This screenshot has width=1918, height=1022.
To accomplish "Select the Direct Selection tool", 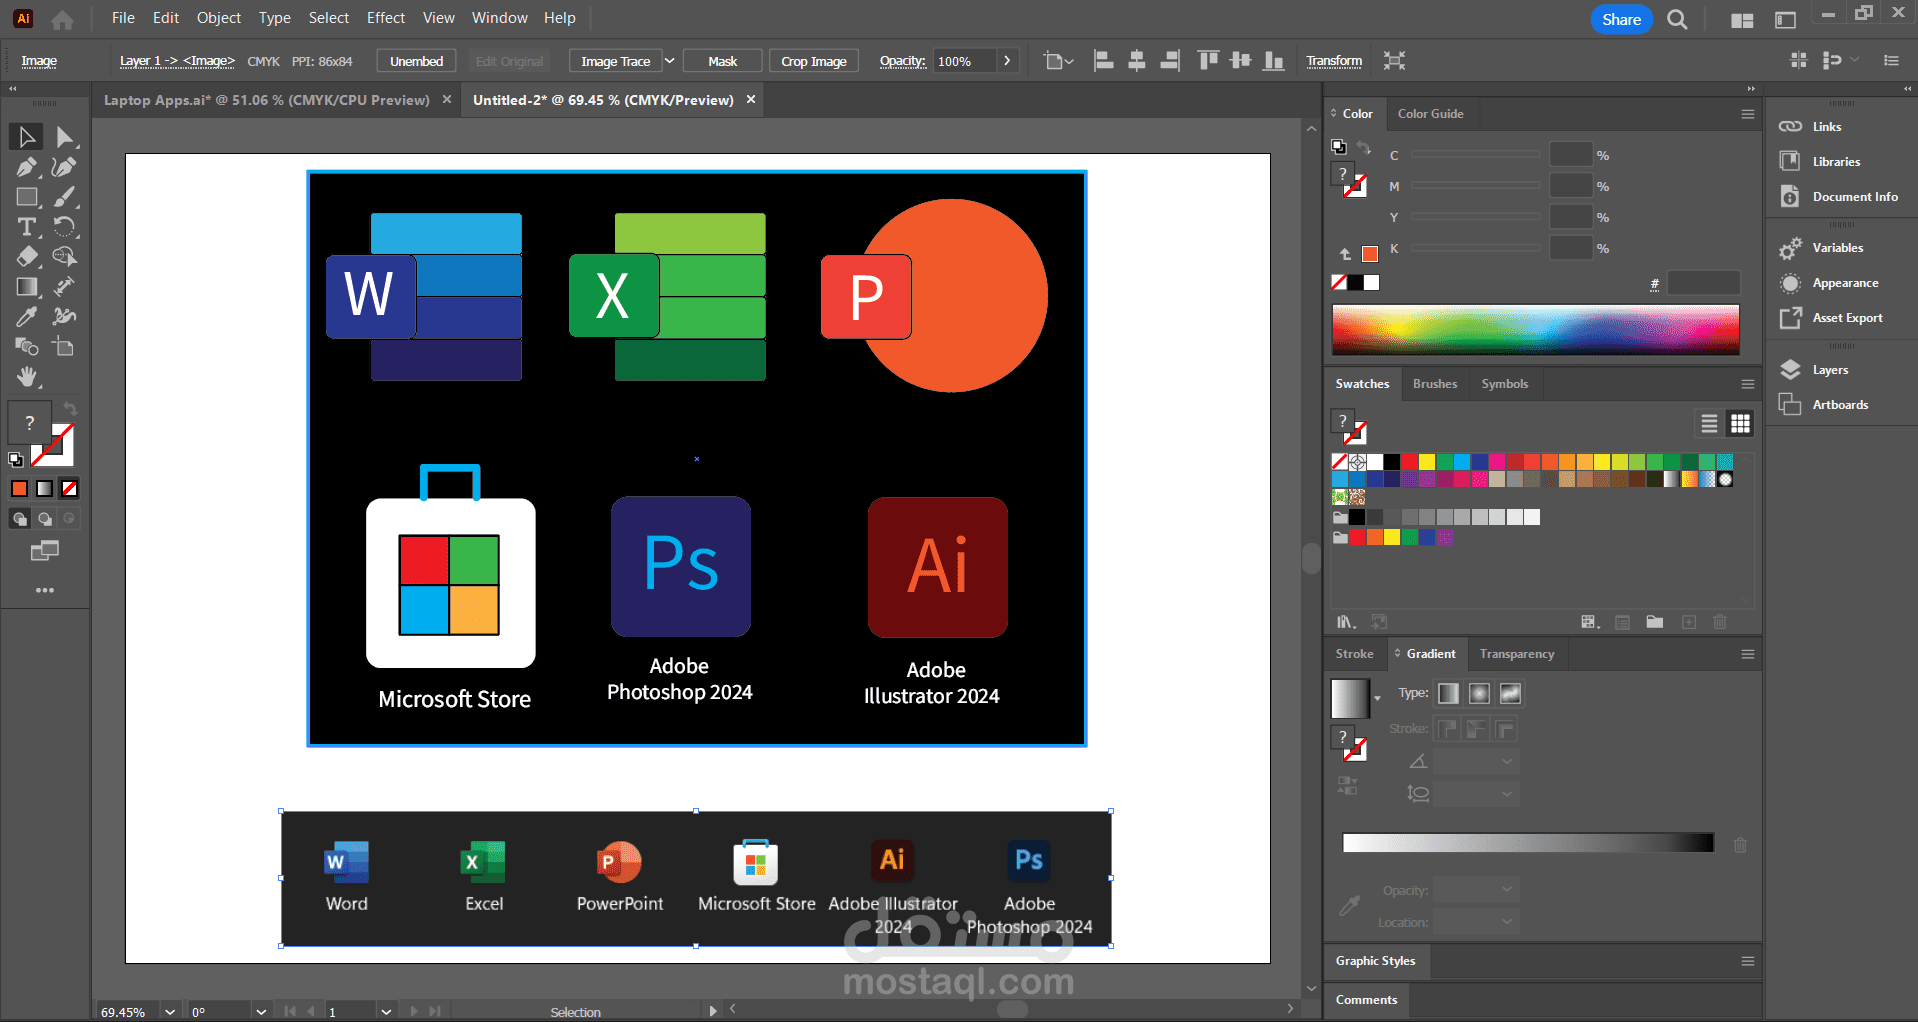I will pyautogui.click(x=65, y=137).
